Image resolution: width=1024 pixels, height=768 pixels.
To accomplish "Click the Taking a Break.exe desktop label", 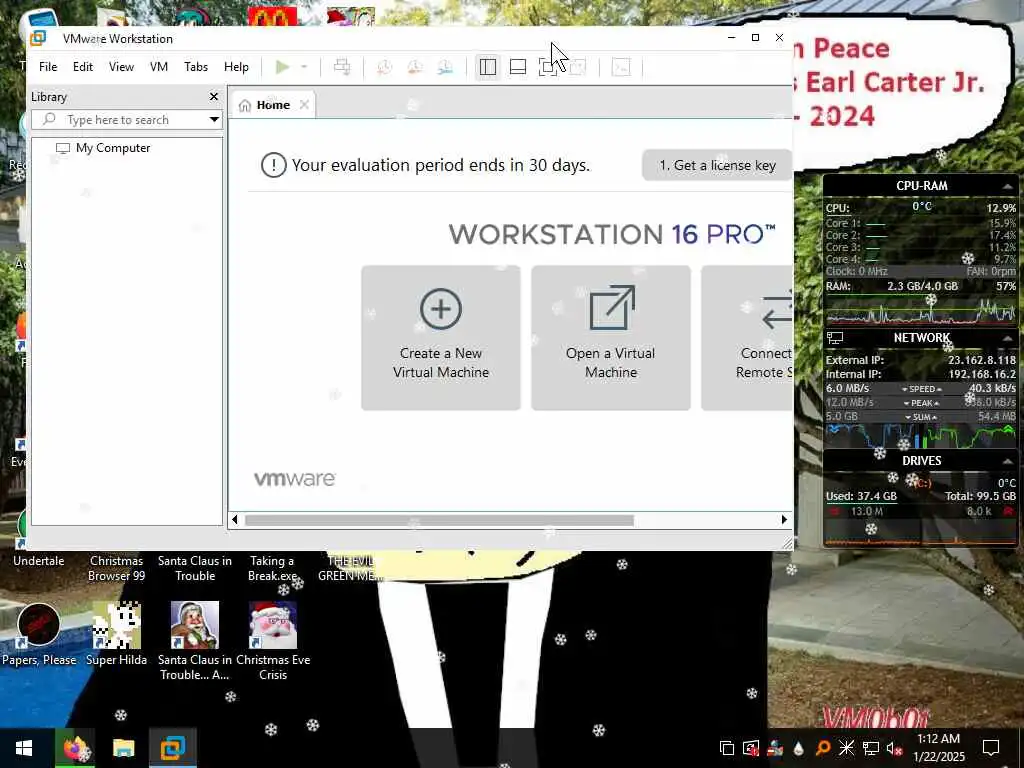I will point(272,568).
